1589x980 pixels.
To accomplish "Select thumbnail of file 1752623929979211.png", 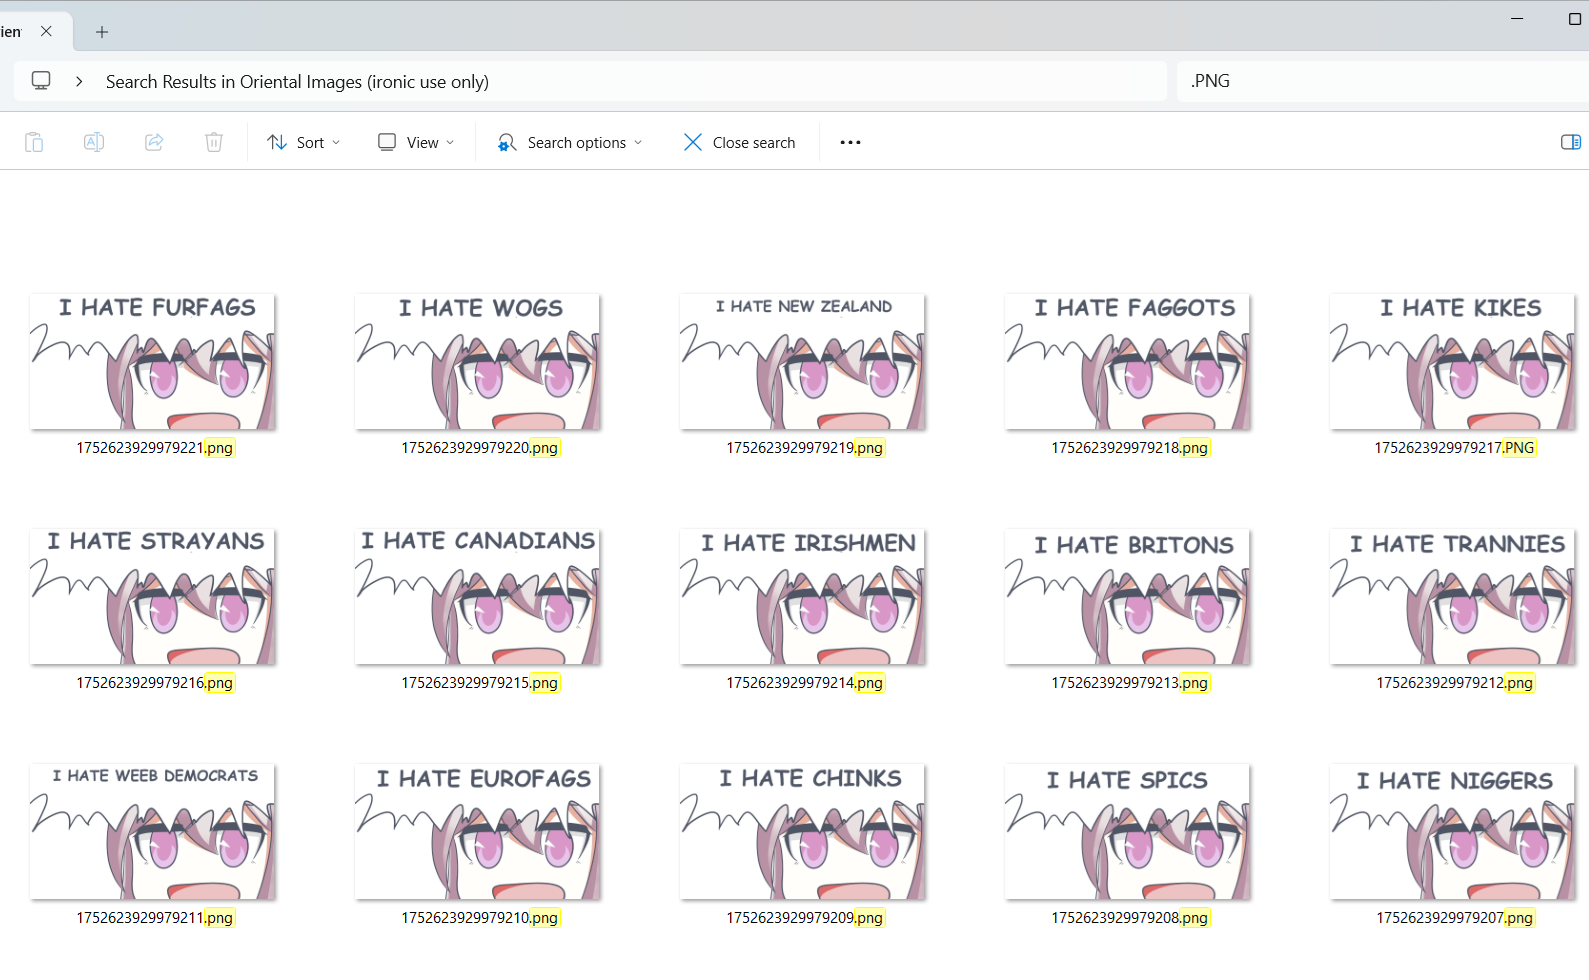I will tap(153, 832).
